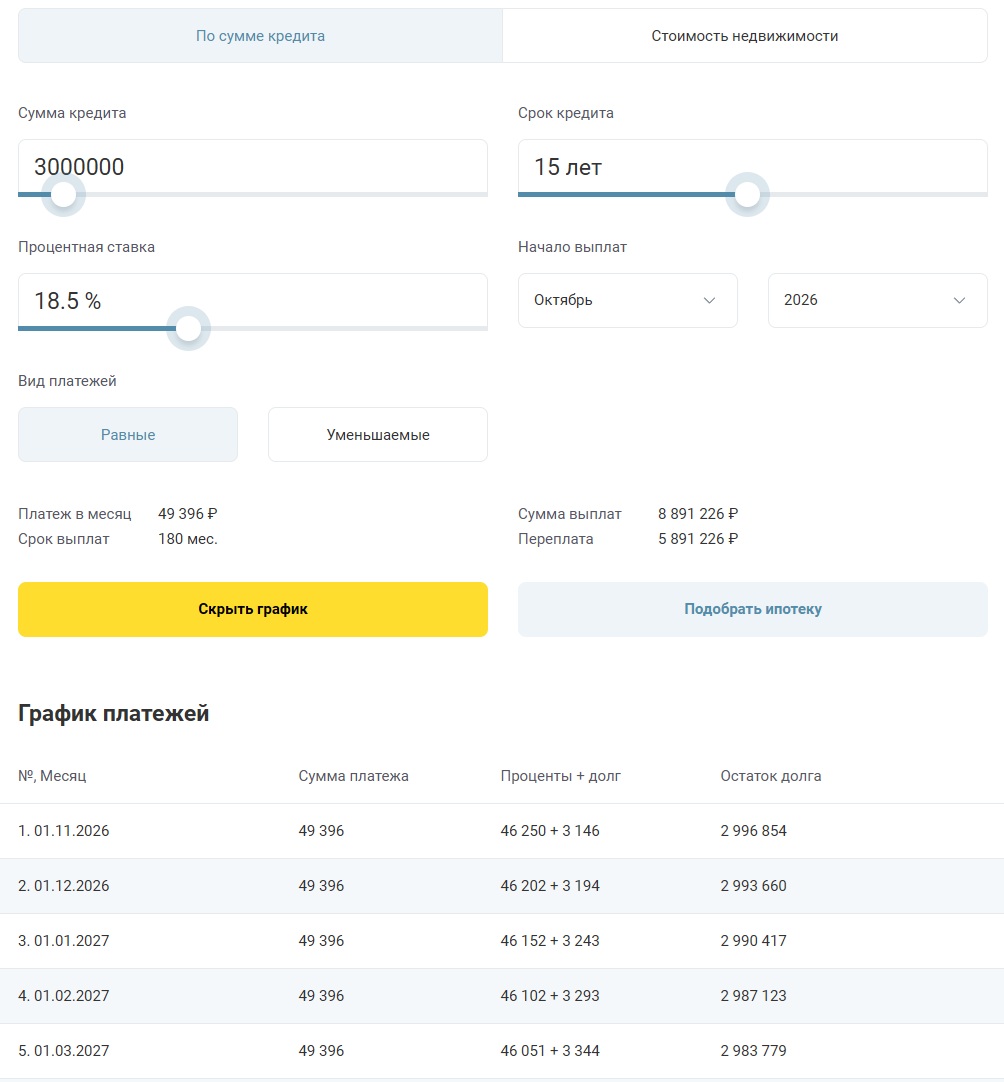This screenshot has height=1082, width=1004.
Task: Click the Скрыть график button
Action: (x=253, y=609)
